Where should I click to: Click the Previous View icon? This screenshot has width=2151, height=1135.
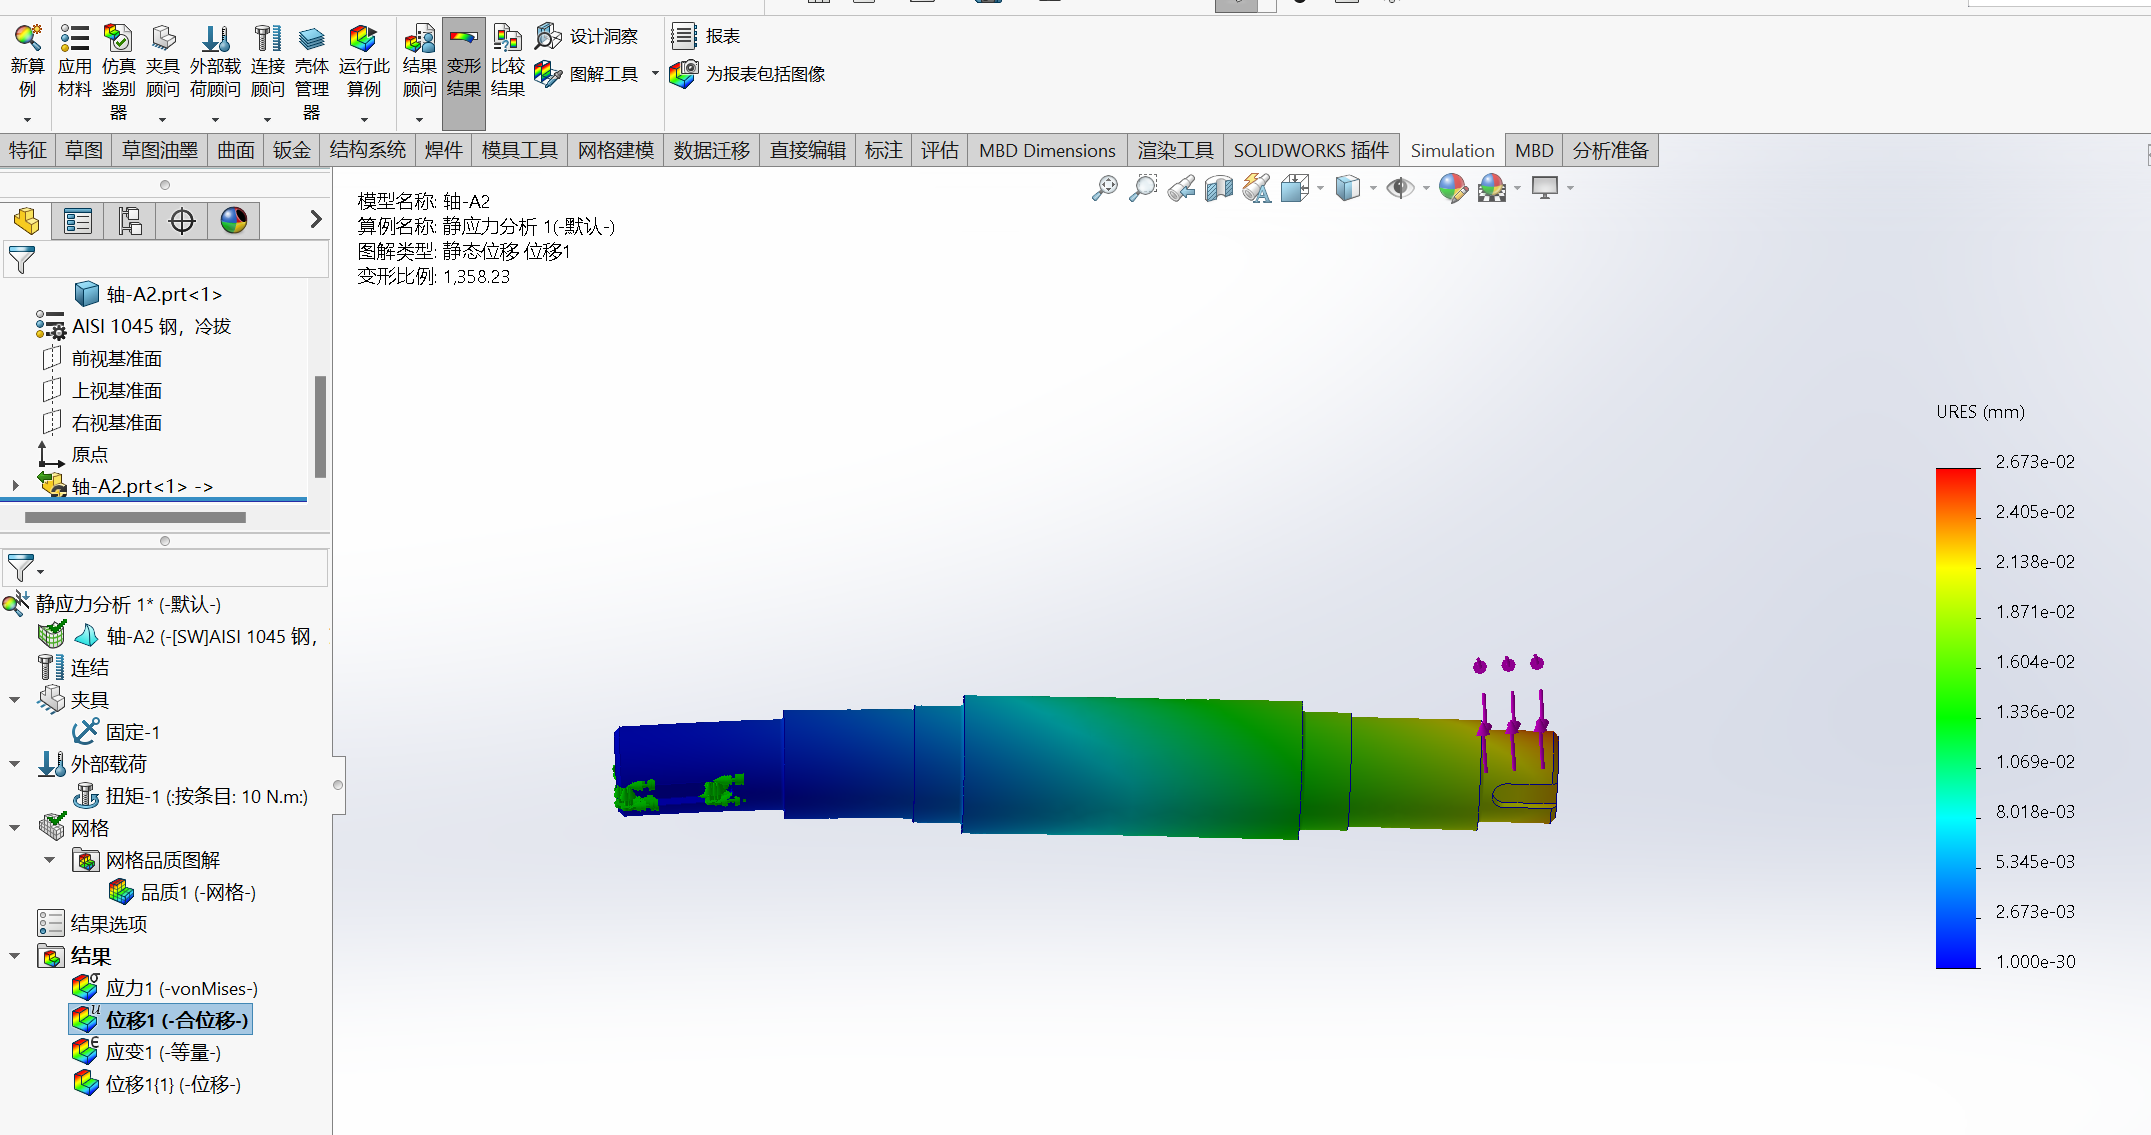pyautogui.click(x=1180, y=188)
